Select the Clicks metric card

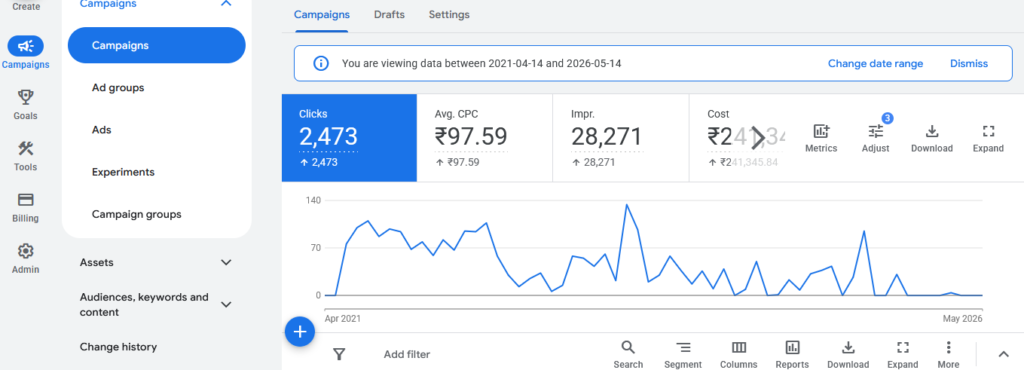[349, 138]
